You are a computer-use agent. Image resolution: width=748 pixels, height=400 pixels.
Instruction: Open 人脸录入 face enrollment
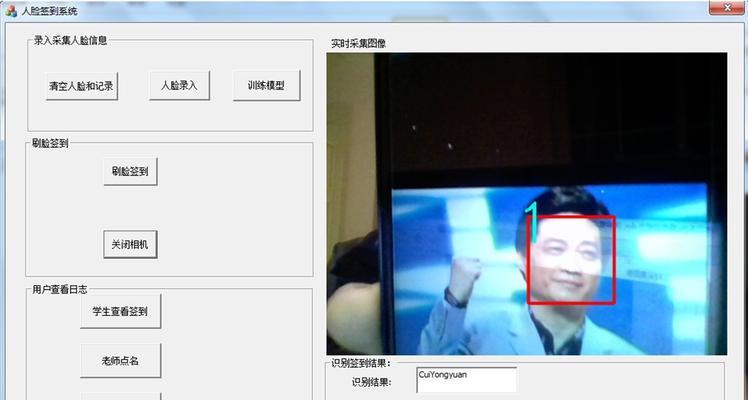coord(179,86)
